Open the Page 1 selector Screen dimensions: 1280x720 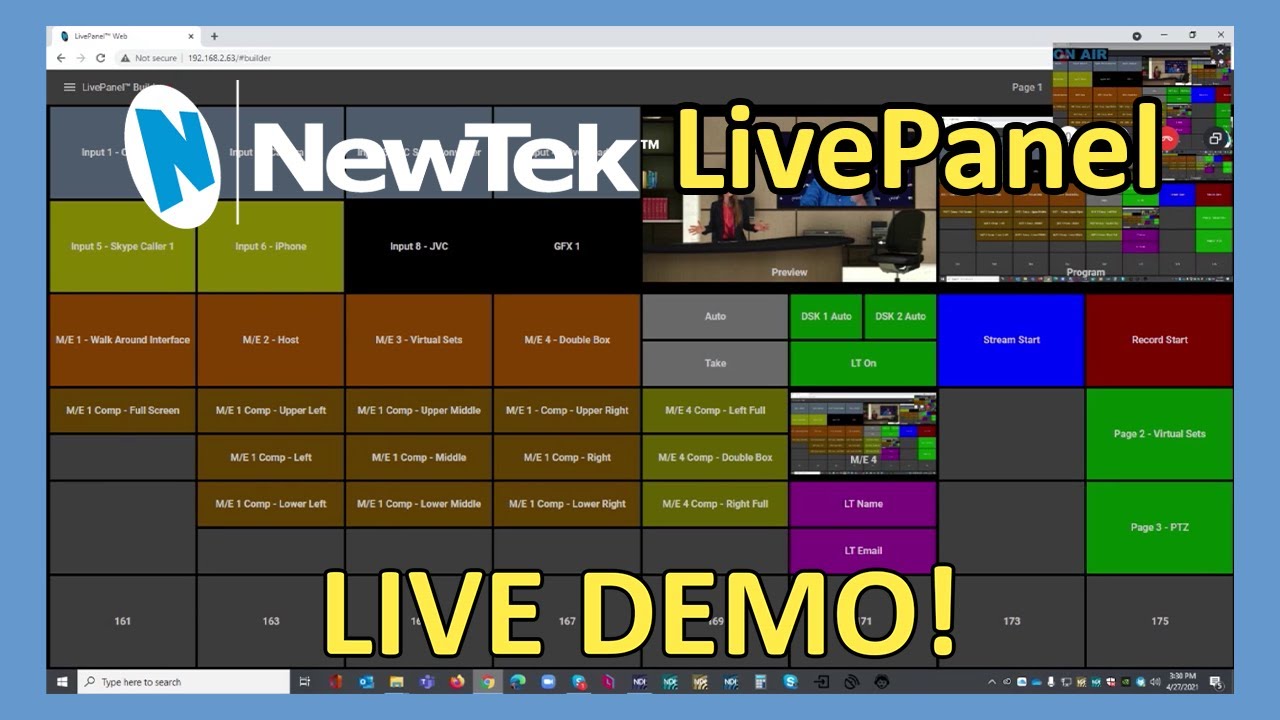1027,87
